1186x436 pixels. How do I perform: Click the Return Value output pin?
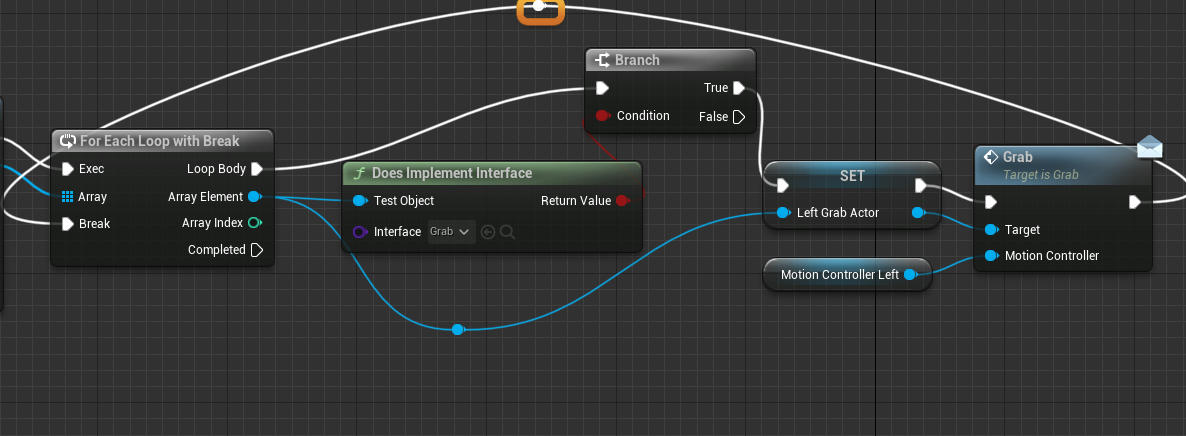622,201
